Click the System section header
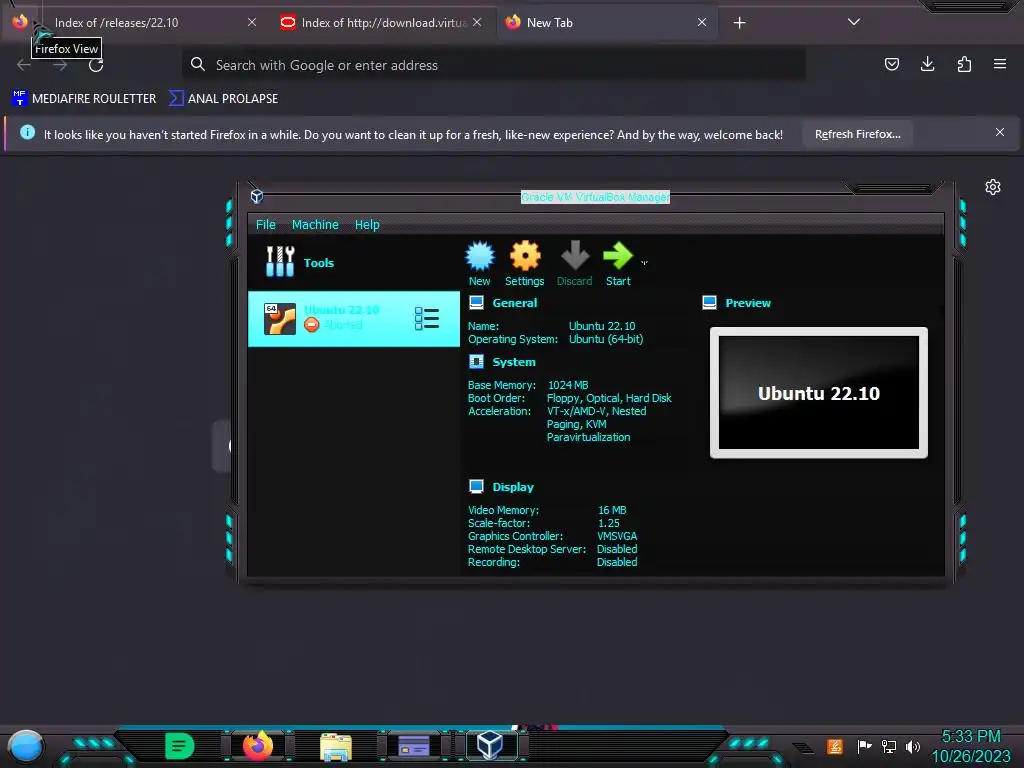This screenshot has height=768, width=1024. click(x=513, y=362)
